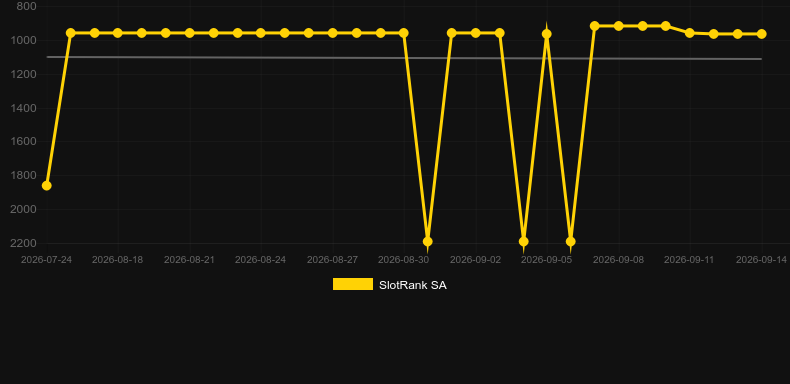Viewport: 790px width, 384px height.
Task: Click the low dip point just after 2026-09-05
Action: click(x=570, y=241)
